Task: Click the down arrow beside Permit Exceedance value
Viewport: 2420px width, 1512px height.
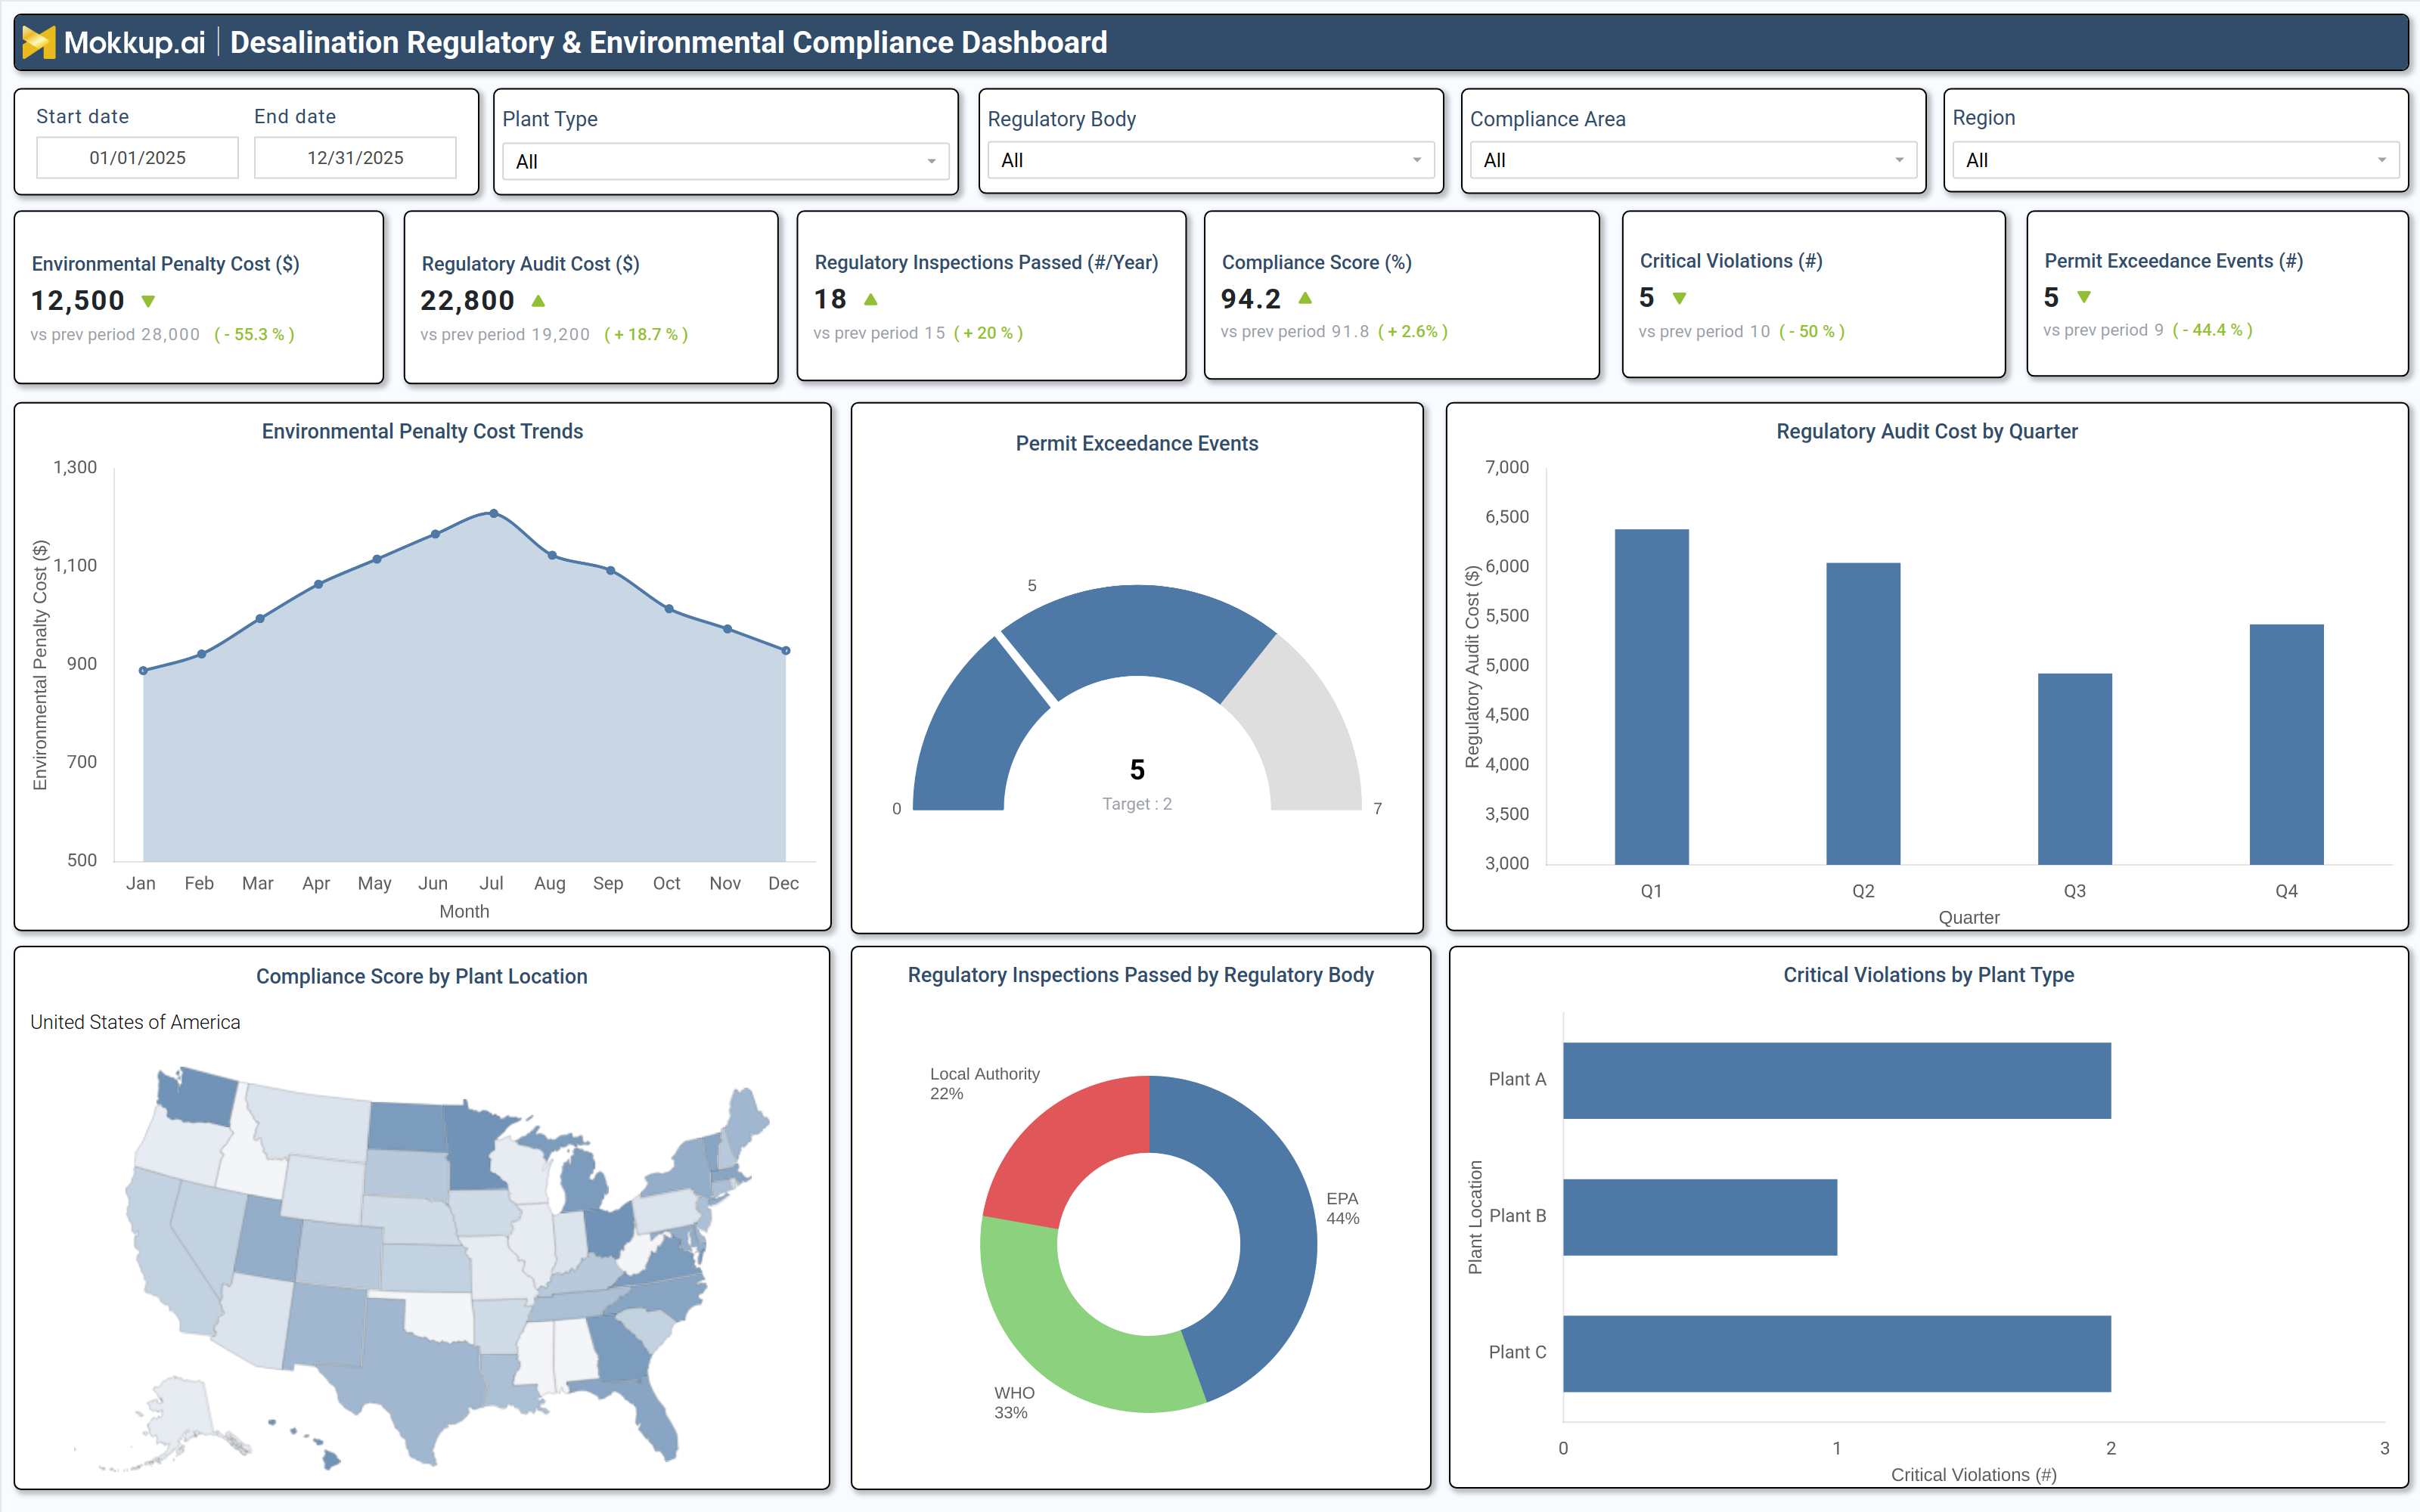Action: (2084, 297)
